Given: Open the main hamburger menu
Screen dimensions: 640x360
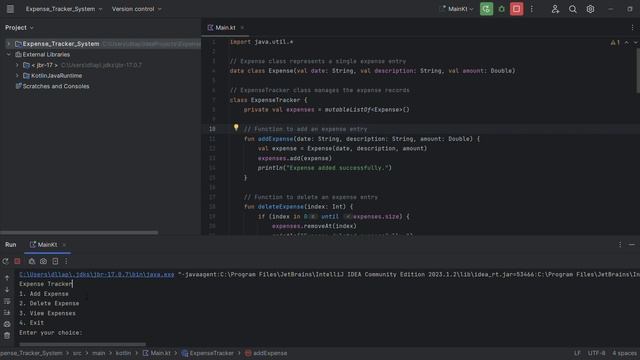Looking at the screenshot, I should pos(10,9).
